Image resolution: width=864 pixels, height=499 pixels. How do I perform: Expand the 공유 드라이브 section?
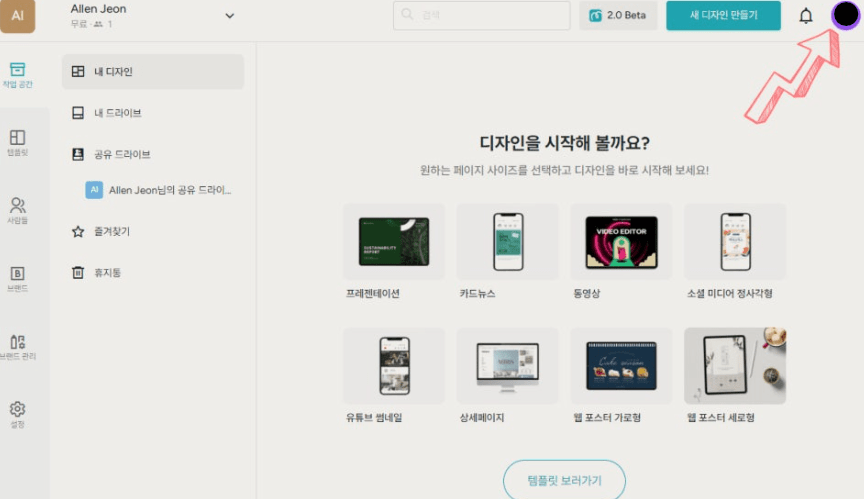tap(153, 155)
